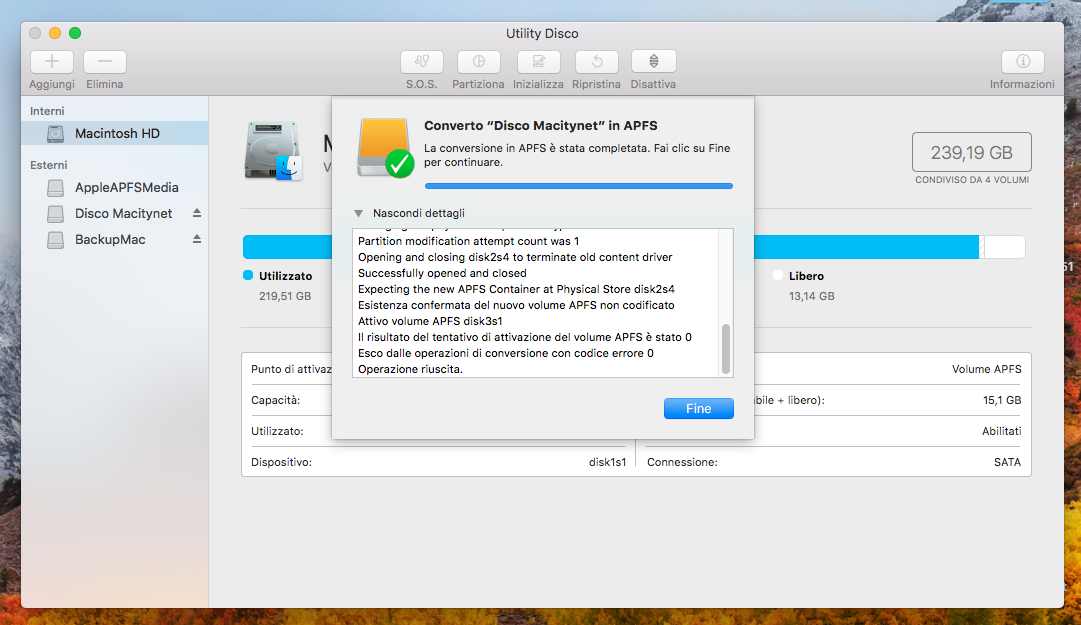1081x625 pixels.
Task: Click the Ripristina restore icon
Action: (x=596, y=62)
